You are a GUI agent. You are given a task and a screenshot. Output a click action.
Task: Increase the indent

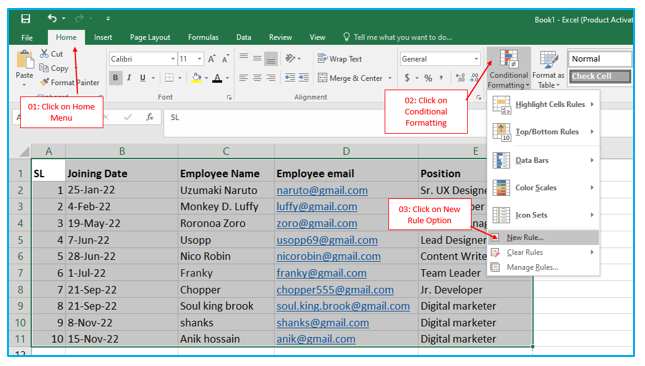tap(304, 78)
